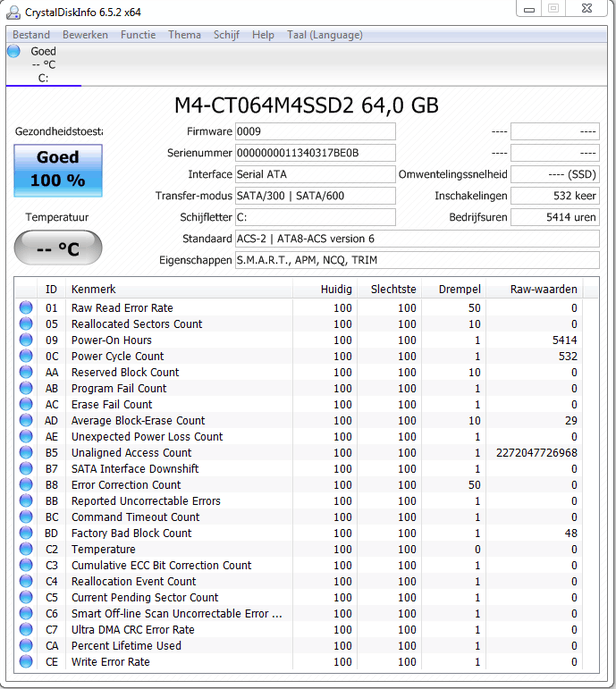Image resolution: width=616 pixels, height=689 pixels.
Task: Click status icon for SATA Interface Downshift
Action: (x=26, y=468)
